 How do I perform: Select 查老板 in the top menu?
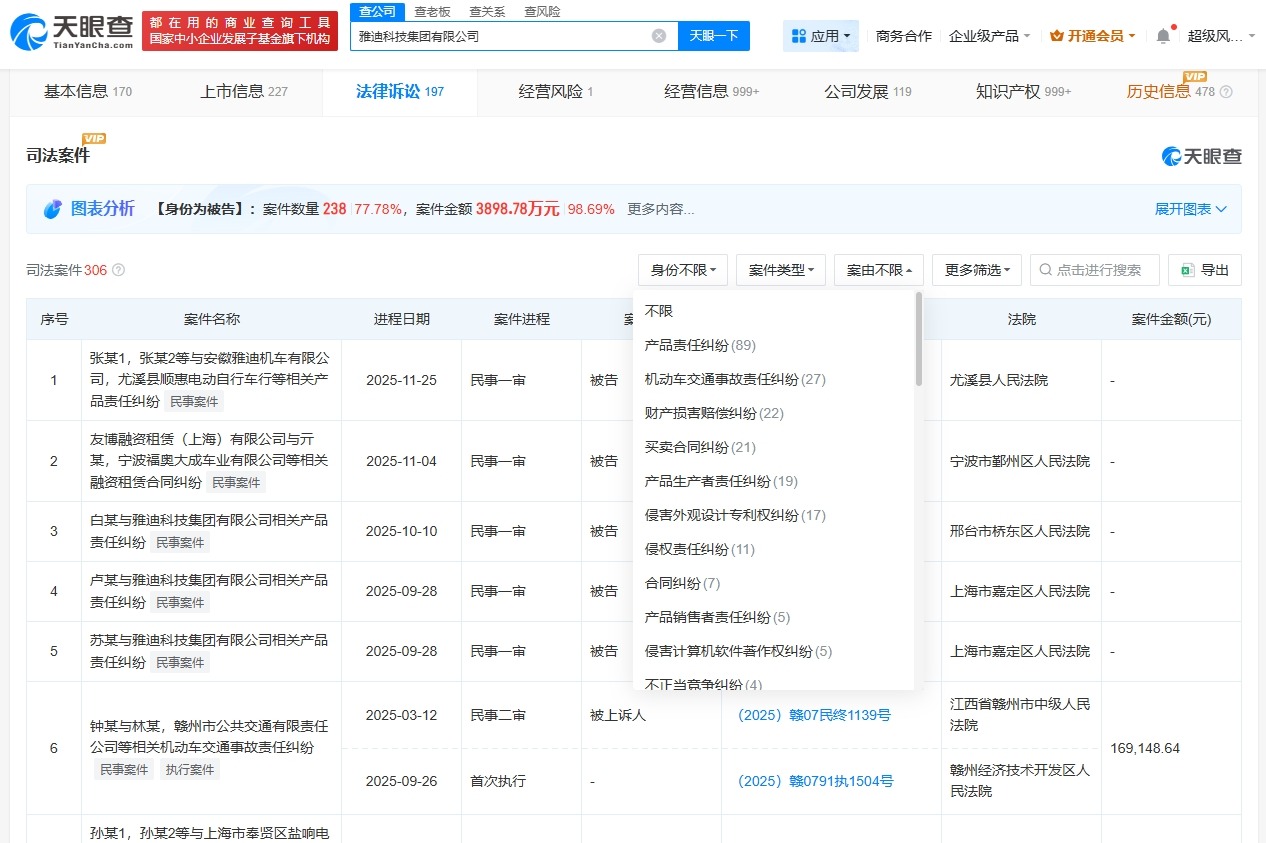coord(431,11)
